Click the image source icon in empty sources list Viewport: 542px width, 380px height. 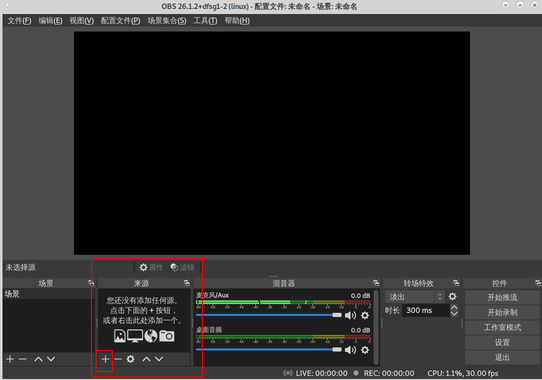click(120, 336)
